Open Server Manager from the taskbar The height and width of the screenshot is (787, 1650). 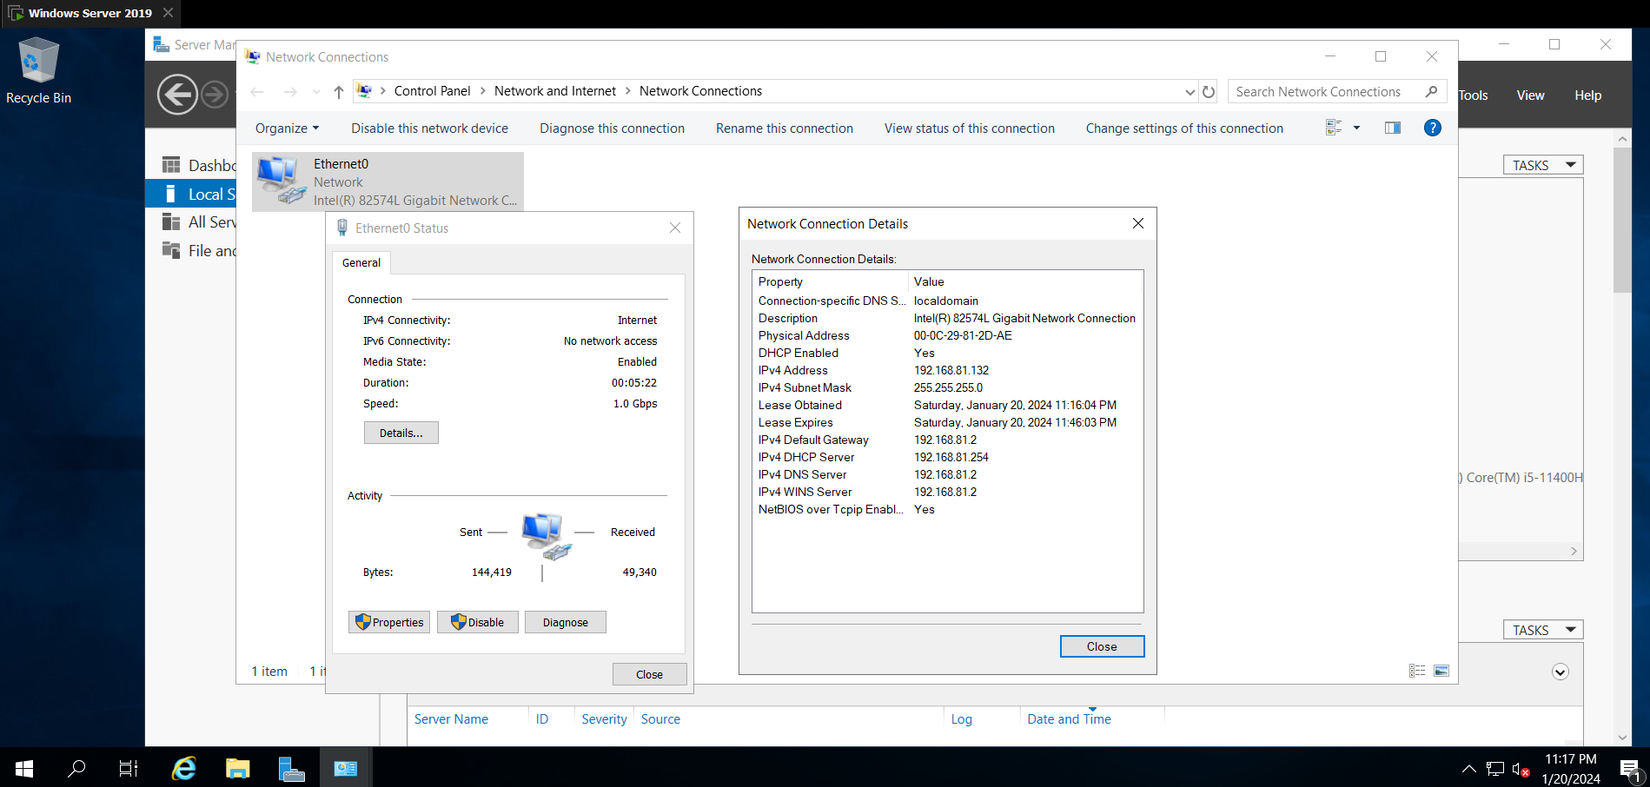click(x=292, y=768)
